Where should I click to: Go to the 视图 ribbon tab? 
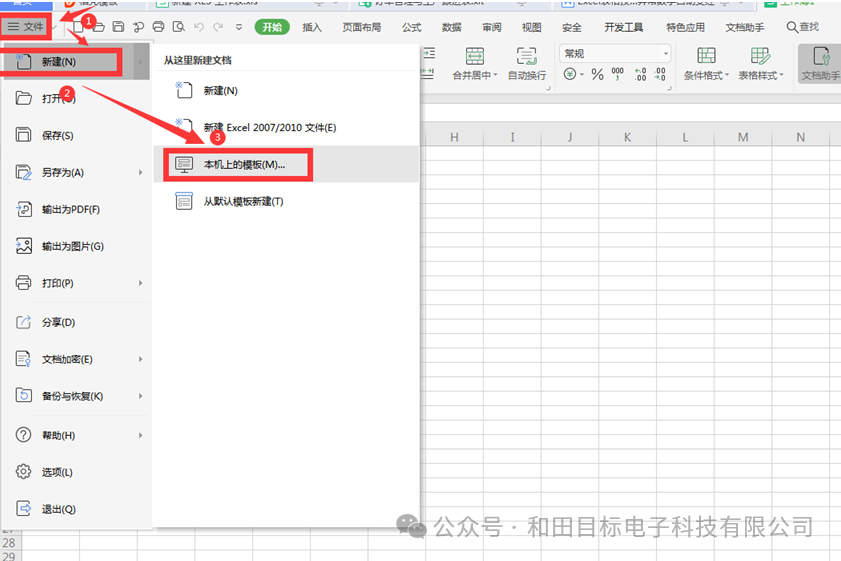tap(532, 27)
